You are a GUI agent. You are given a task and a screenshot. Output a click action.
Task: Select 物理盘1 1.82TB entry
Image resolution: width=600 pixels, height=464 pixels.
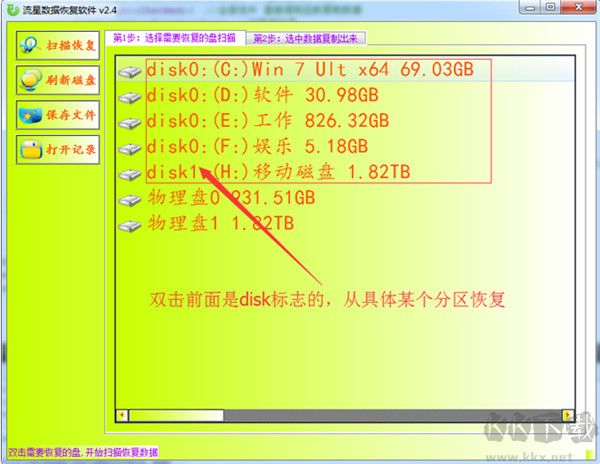221,223
